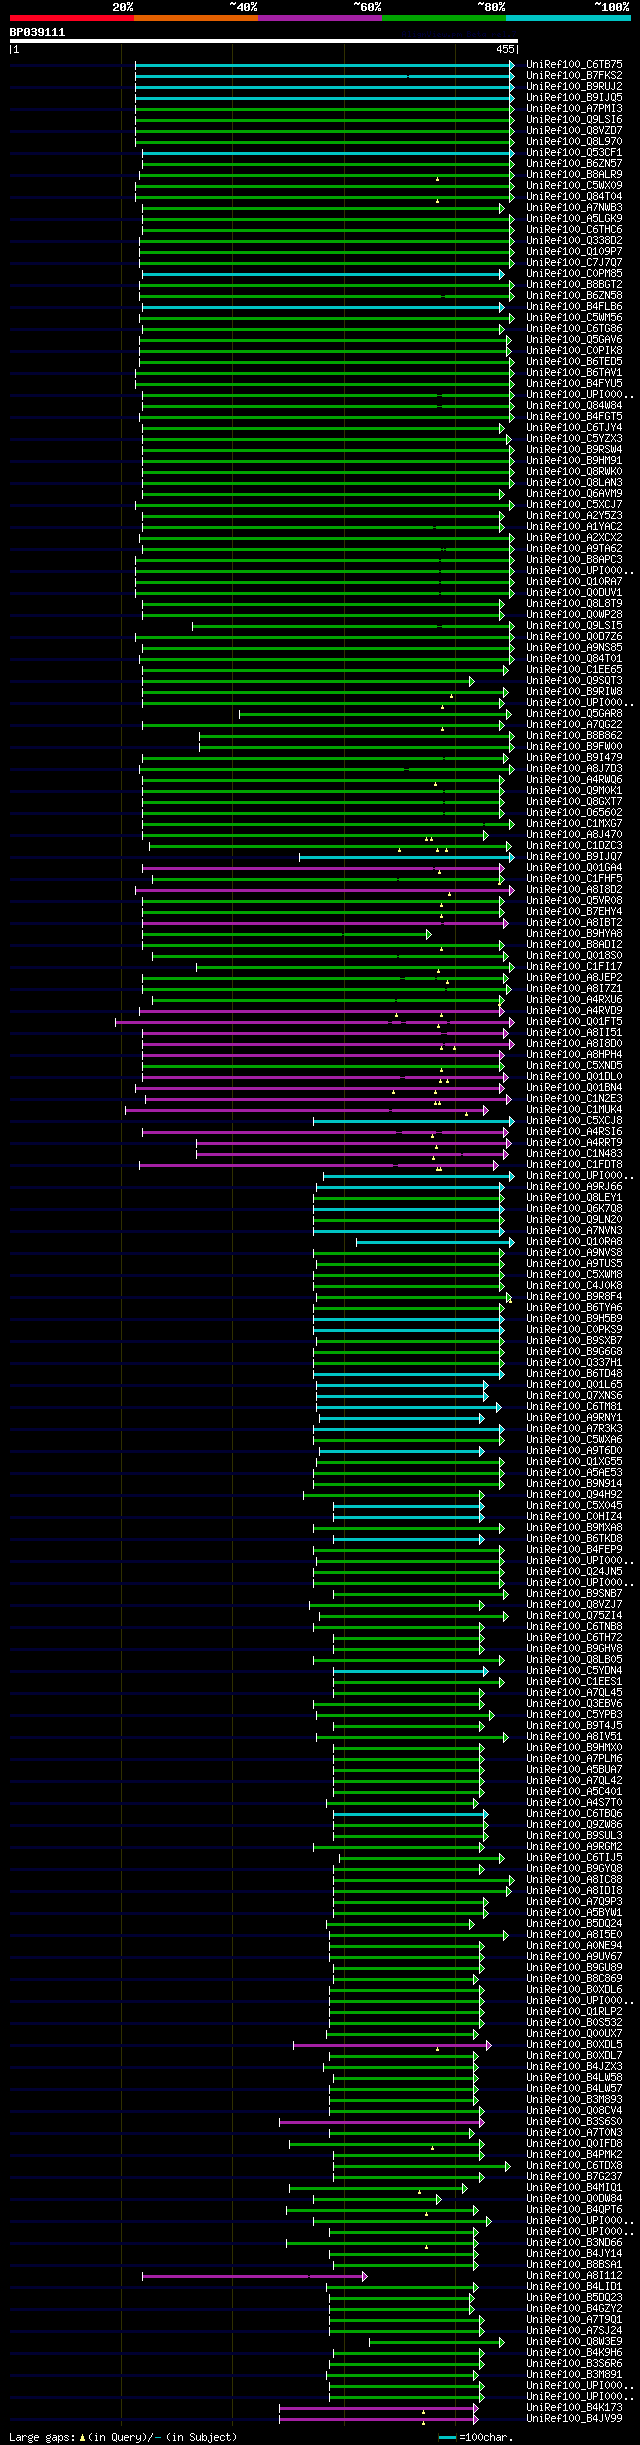Open the UniRef100_A8HPH4 entry
640x2445 pixels.
click(x=574, y=1055)
